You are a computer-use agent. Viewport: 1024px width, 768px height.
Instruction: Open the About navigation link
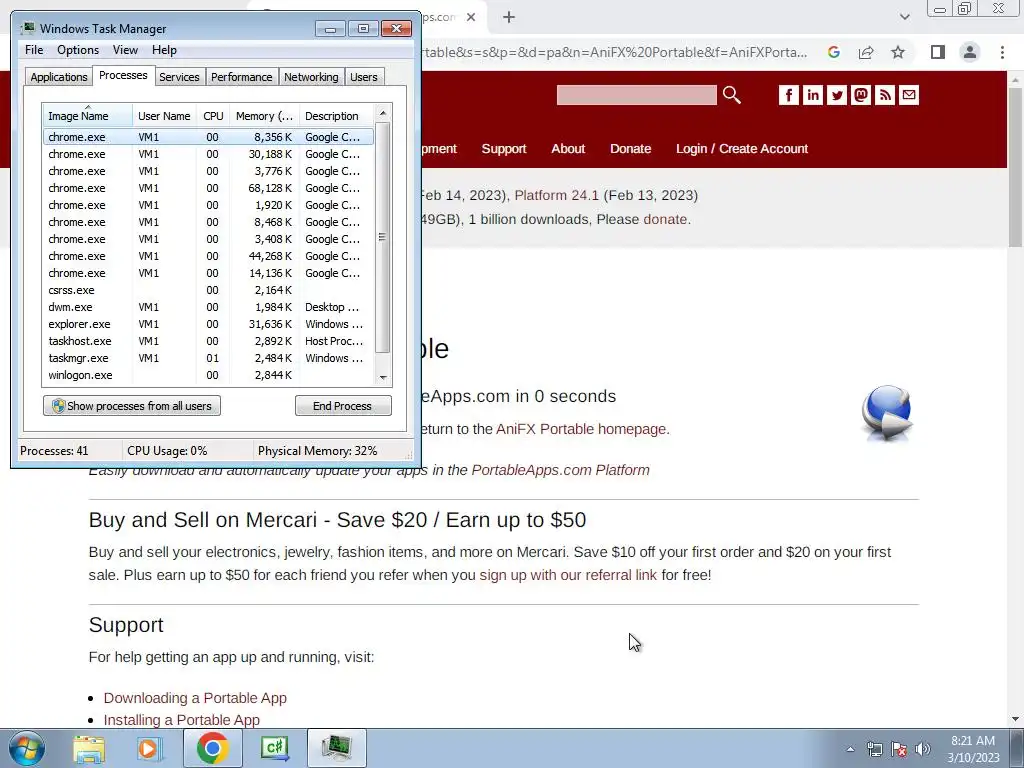pos(568,149)
